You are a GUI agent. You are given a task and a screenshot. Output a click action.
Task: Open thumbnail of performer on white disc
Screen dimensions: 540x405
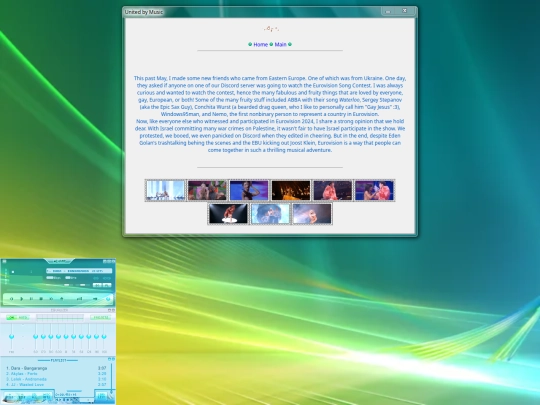tap(228, 214)
